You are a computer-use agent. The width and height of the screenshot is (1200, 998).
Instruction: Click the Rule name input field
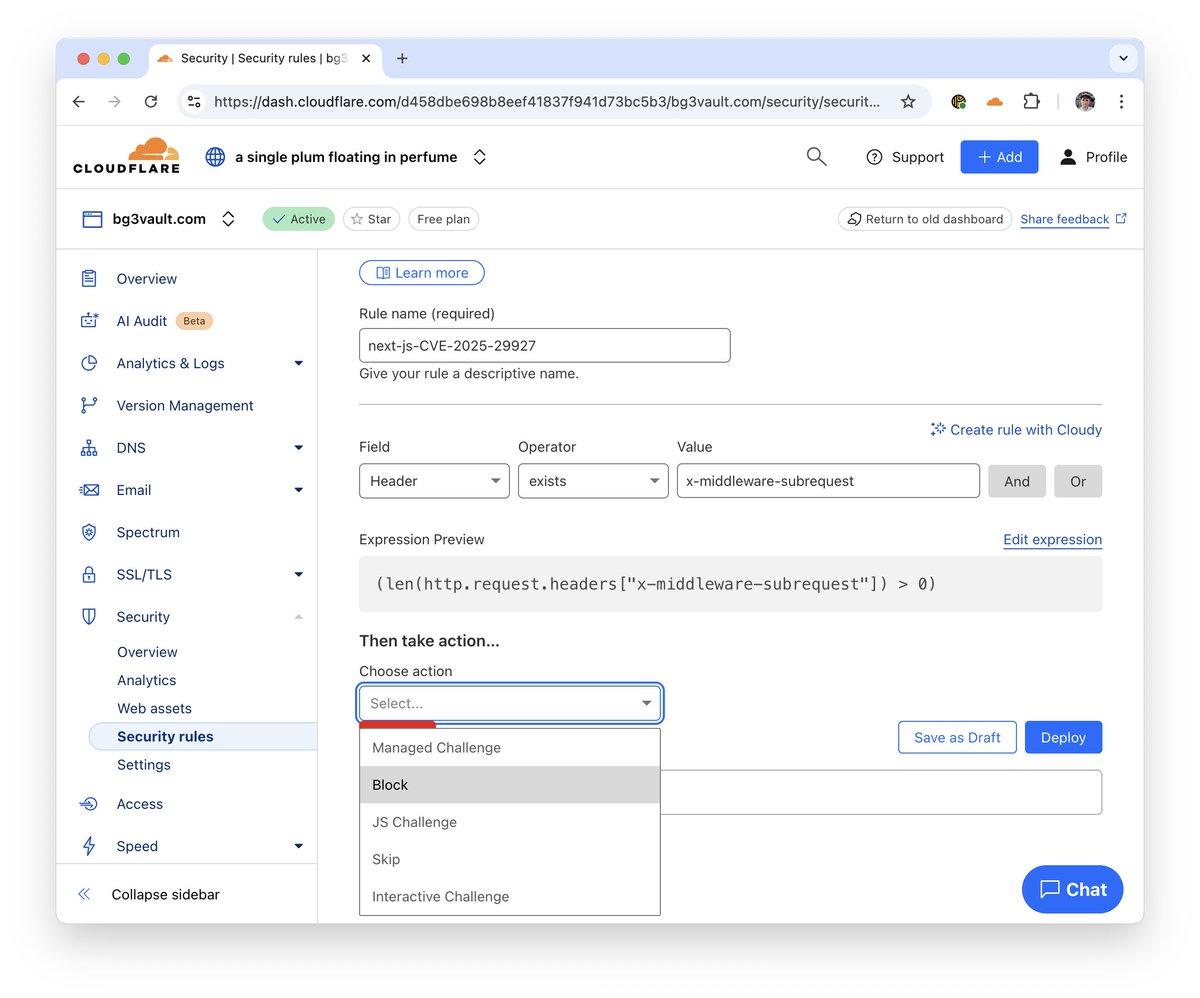(x=545, y=345)
